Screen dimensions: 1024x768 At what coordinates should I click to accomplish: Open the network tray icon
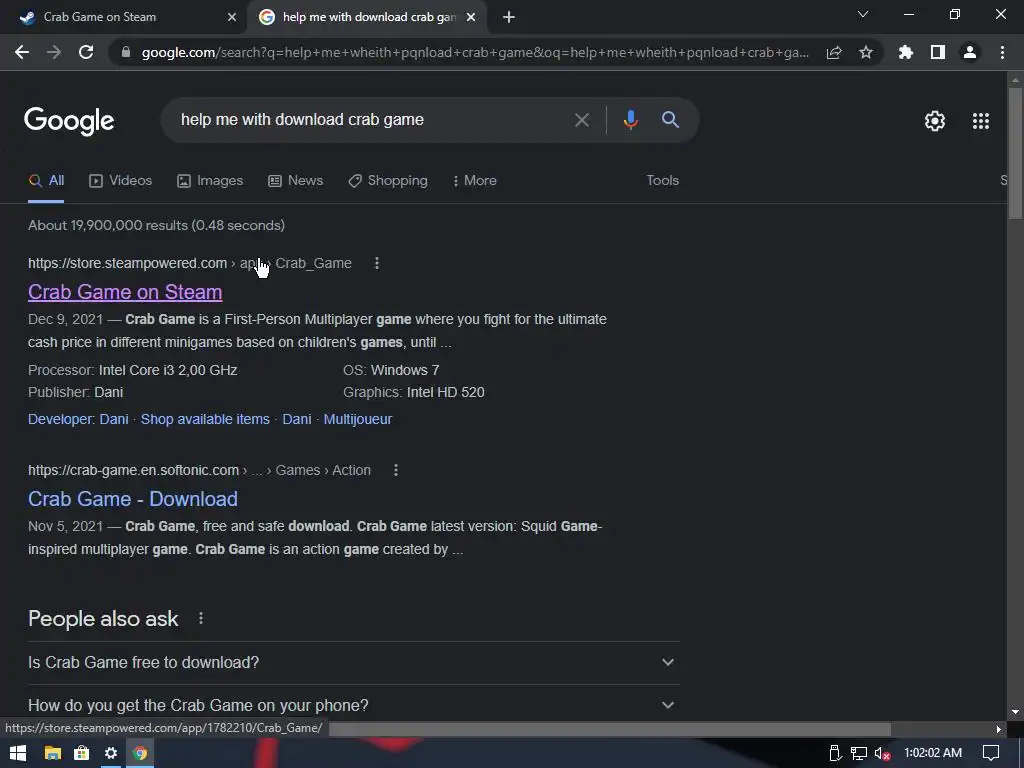coord(859,754)
